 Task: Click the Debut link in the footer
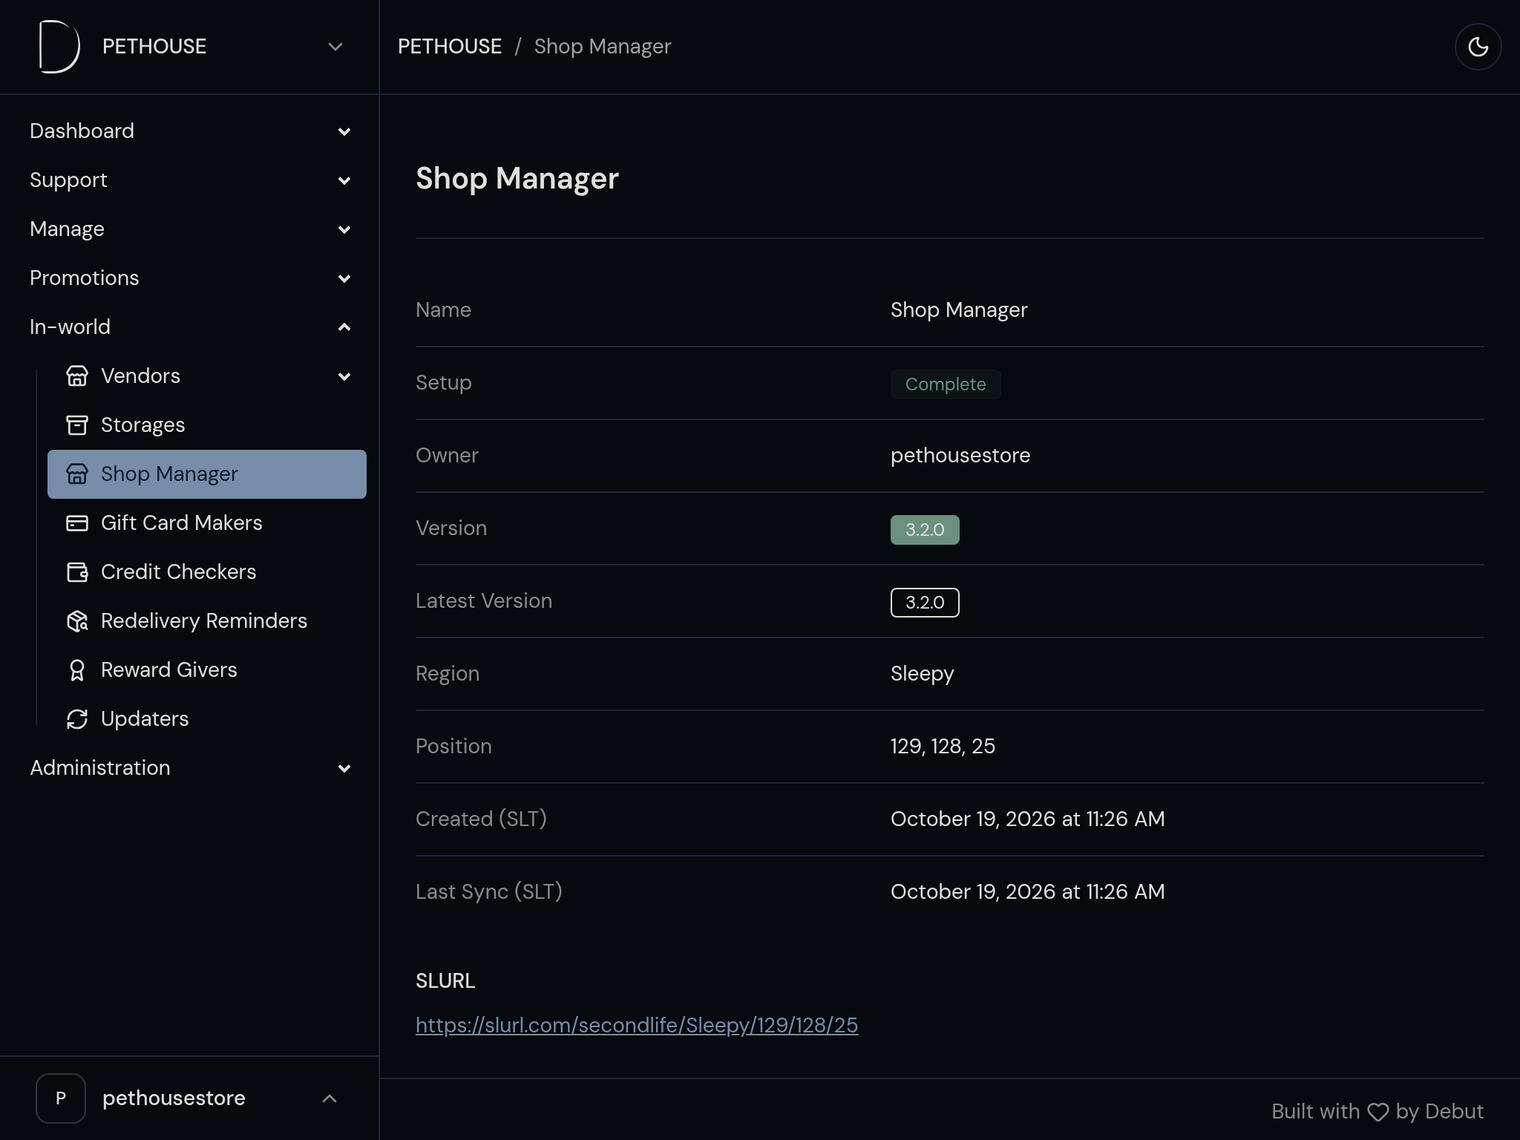coord(1454,1112)
